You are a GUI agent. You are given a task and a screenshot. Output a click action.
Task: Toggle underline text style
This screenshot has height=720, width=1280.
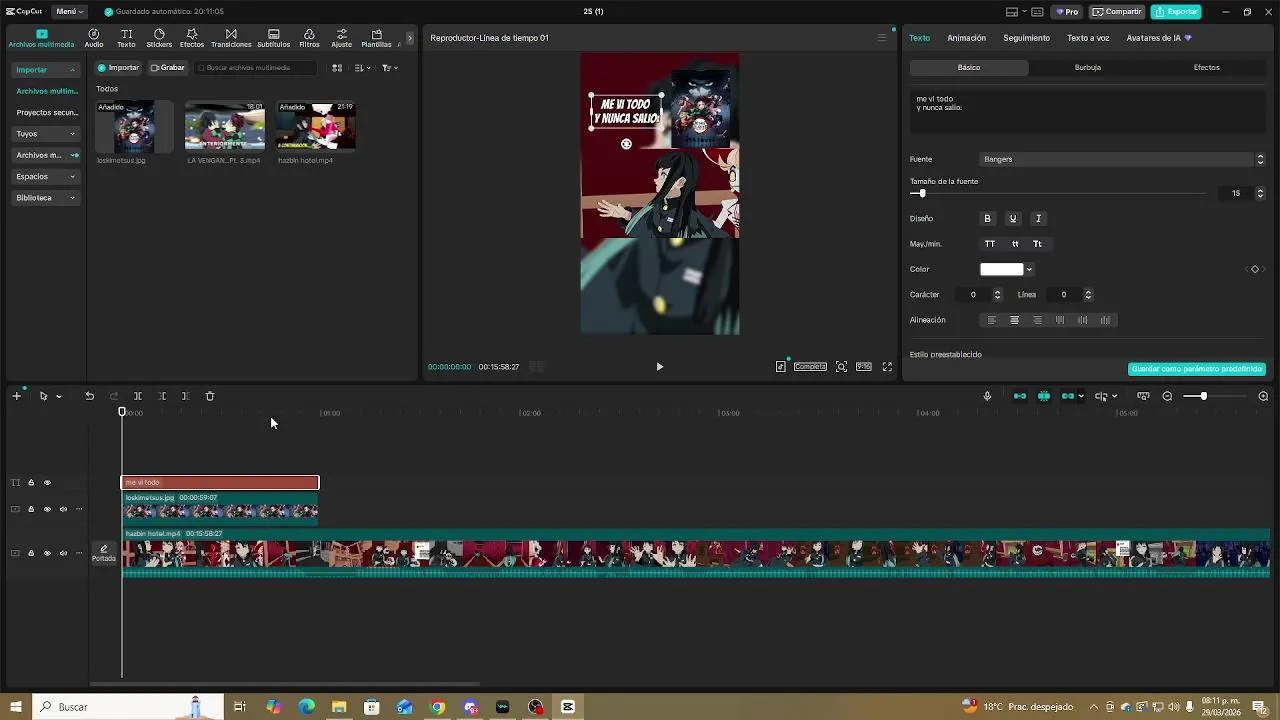click(1013, 219)
